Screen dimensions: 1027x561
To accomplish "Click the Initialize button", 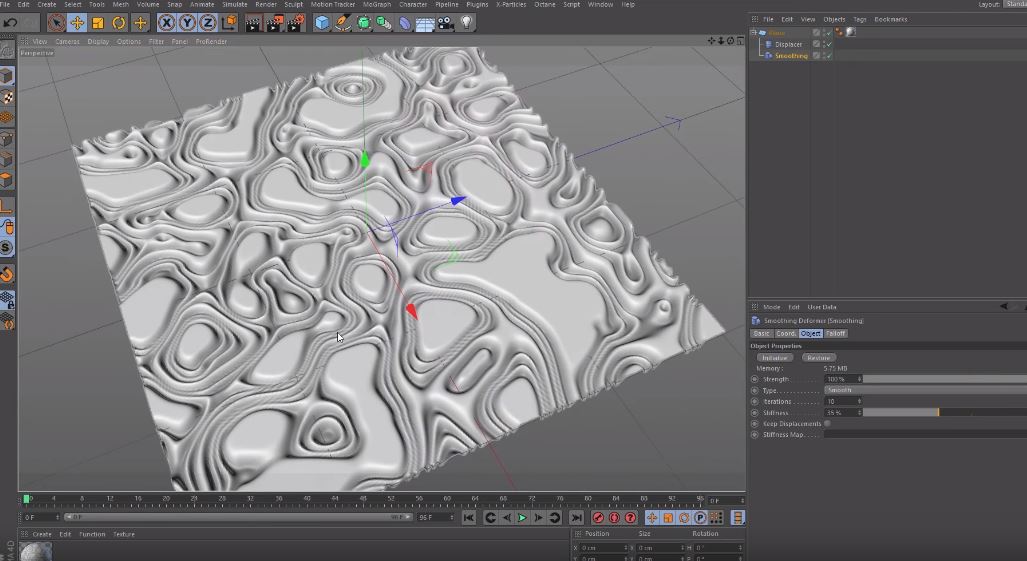I will (x=774, y=358).
